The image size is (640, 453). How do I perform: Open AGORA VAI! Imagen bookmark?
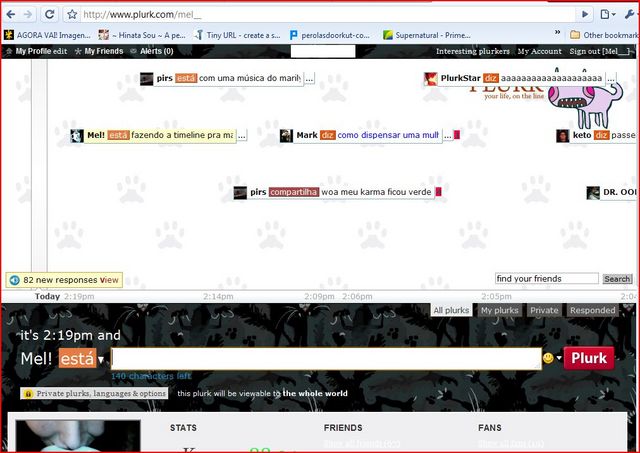pyautogui.click(x=47, y=35)
